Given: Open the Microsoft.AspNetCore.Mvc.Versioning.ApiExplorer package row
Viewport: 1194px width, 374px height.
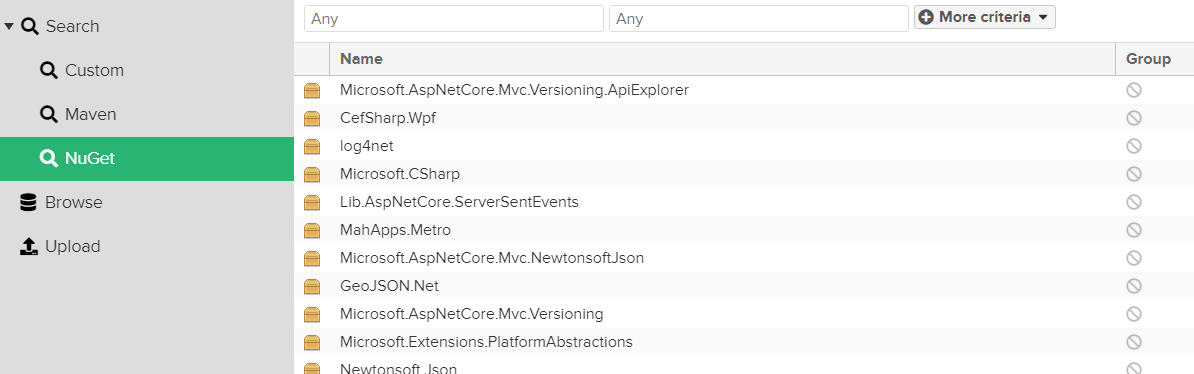Looking at the screenshot, I should tap(743, 90).
